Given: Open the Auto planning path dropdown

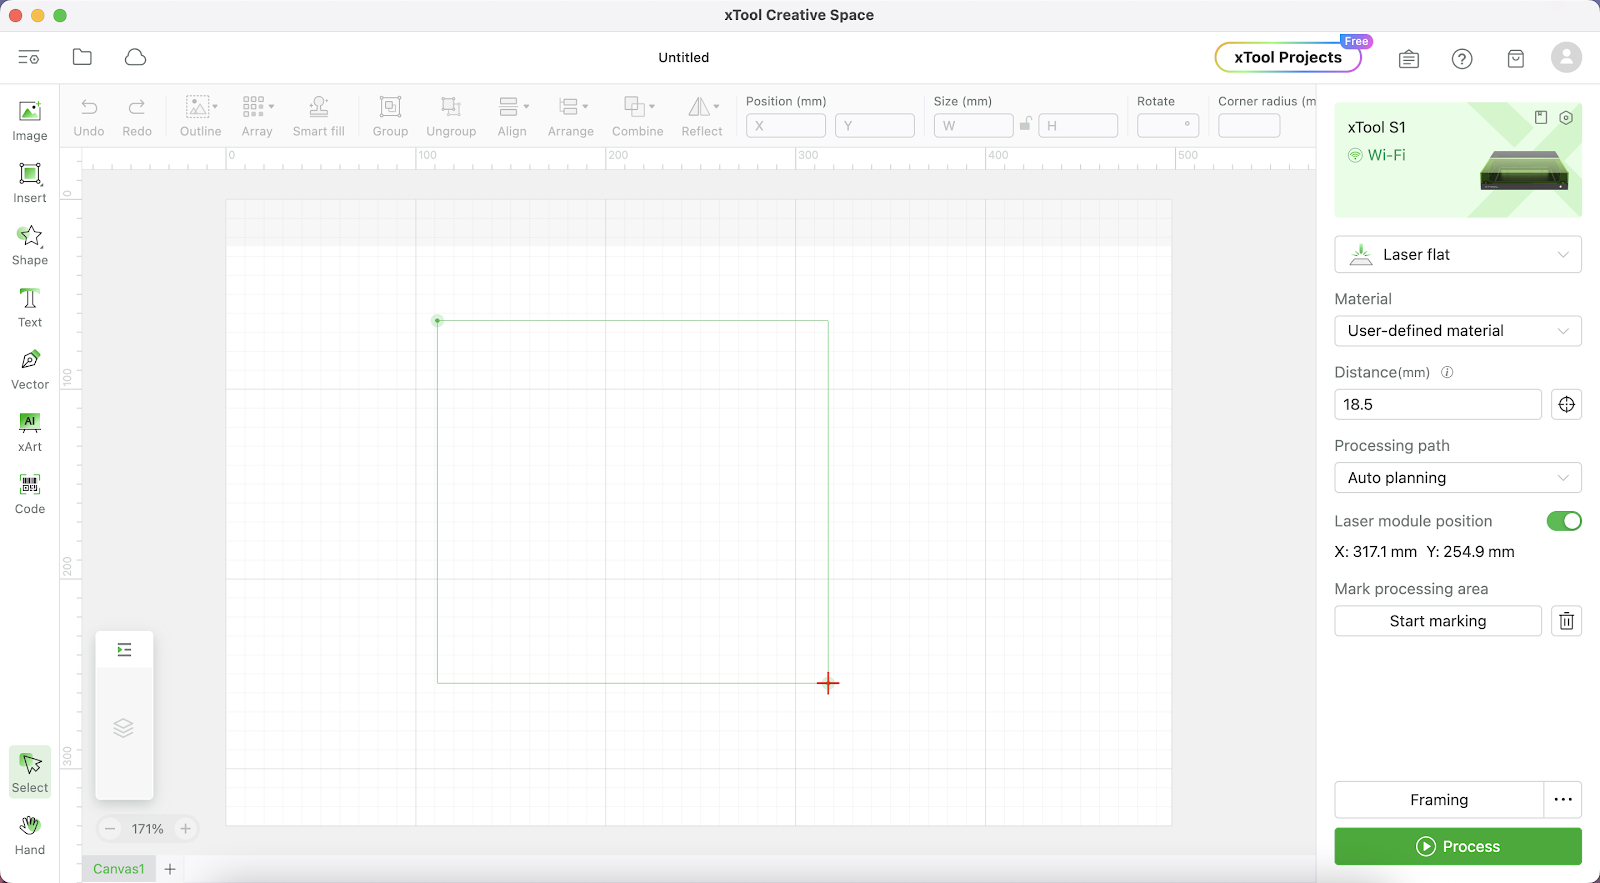Looking at the screenshot, I should point(1457,478).
